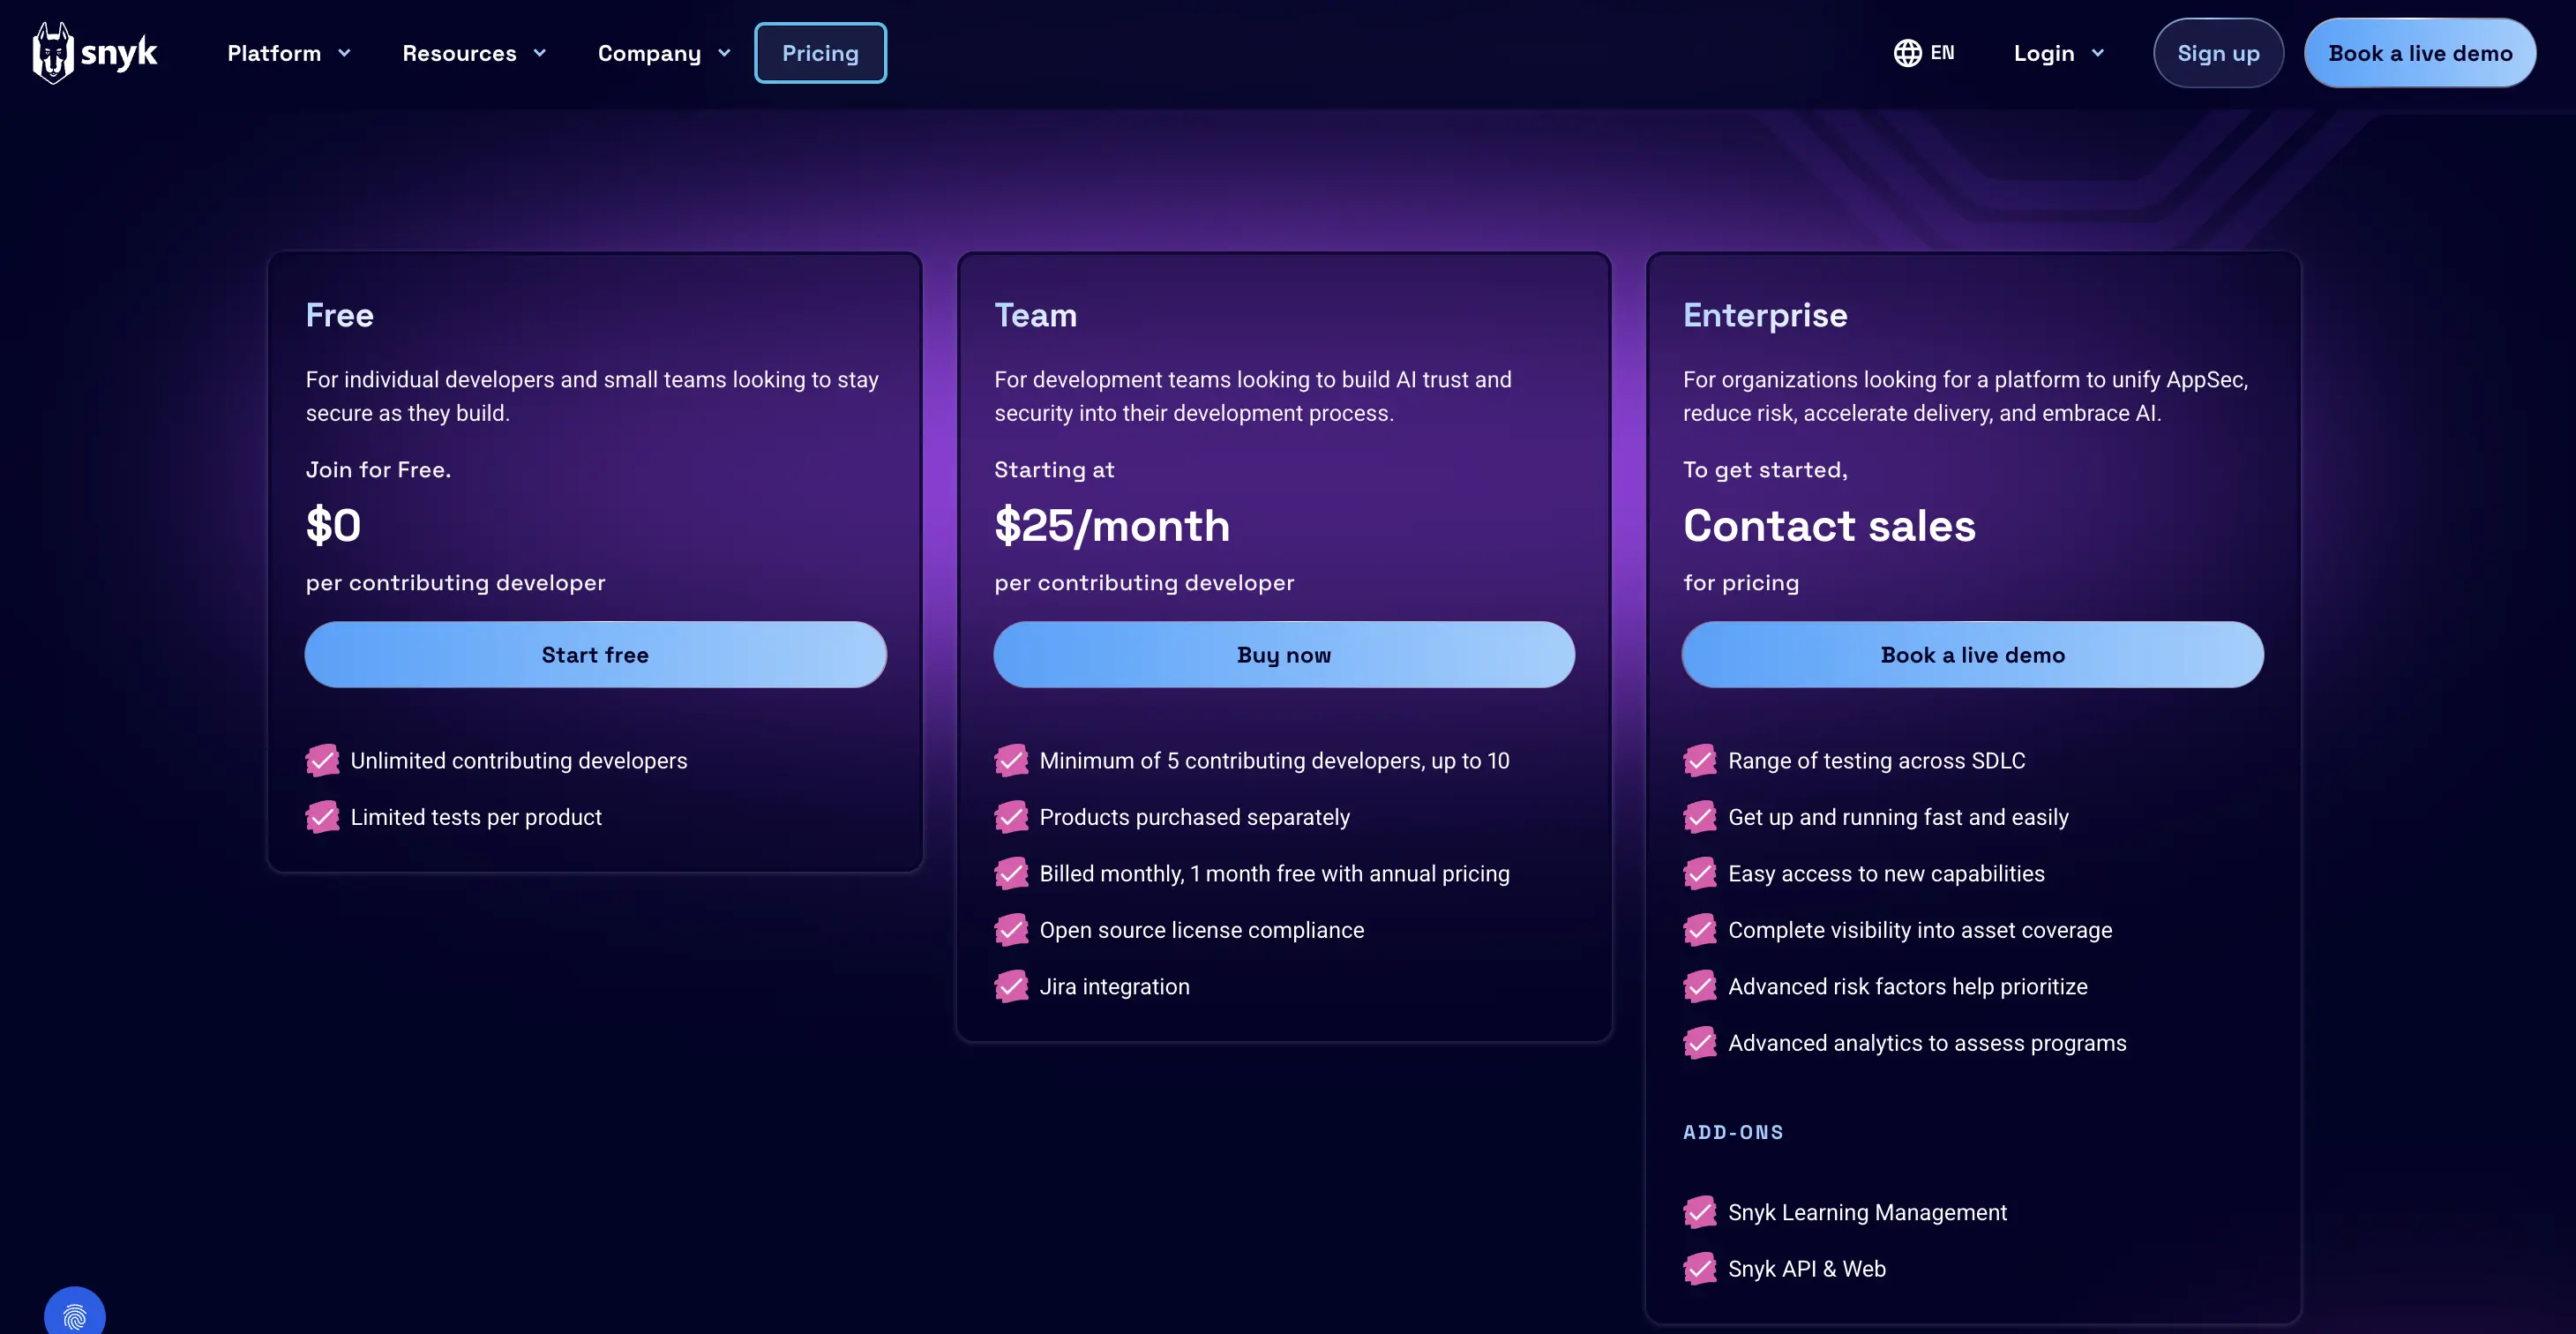
Task: Click the Start free button
Action: point(594,655)
